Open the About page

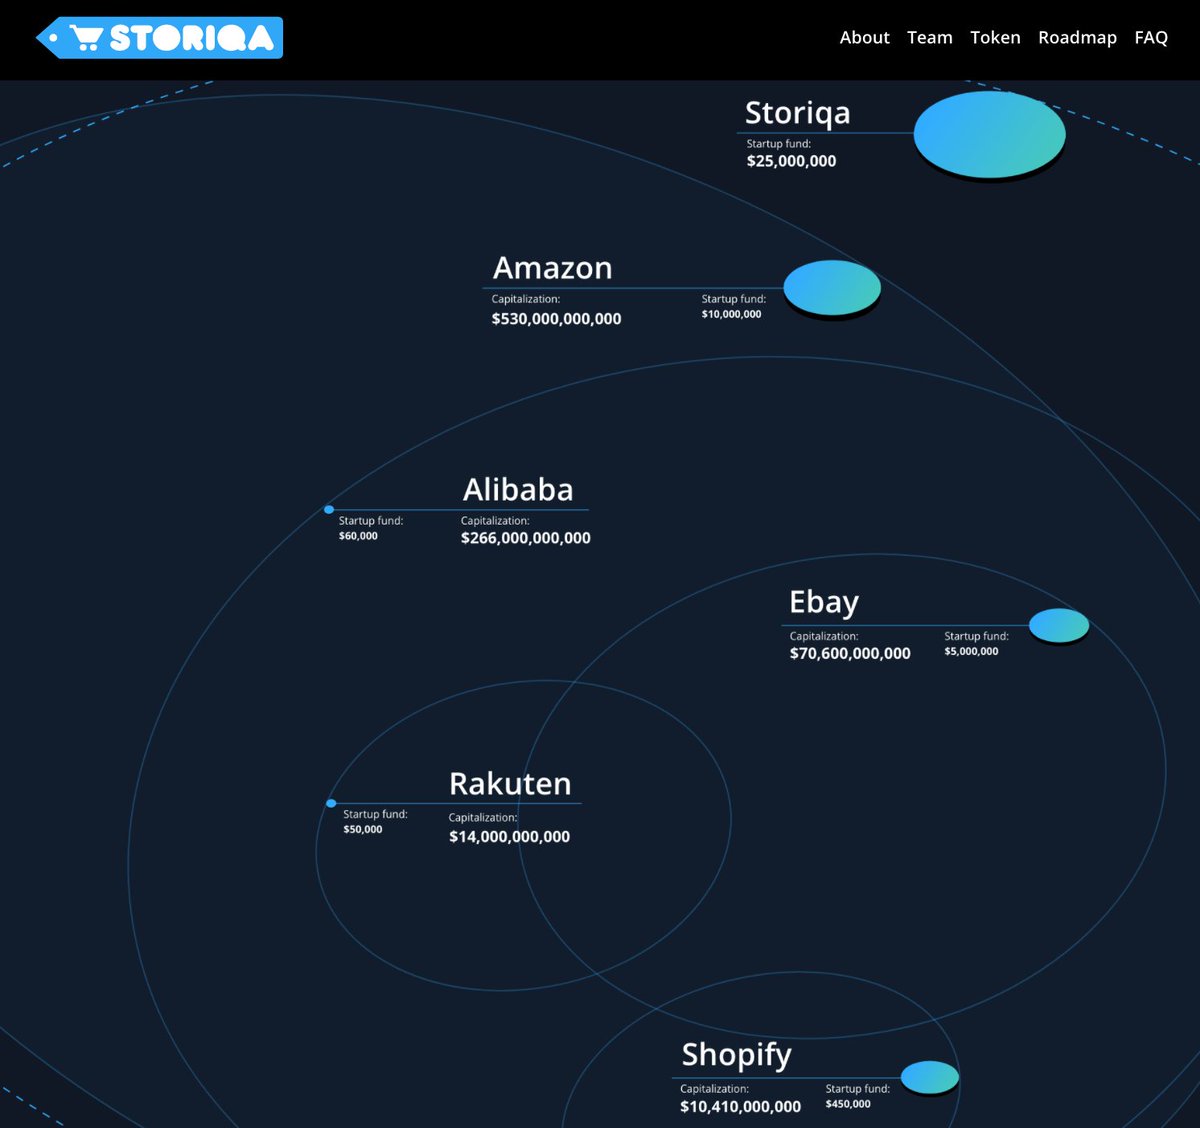pos(864,37)
